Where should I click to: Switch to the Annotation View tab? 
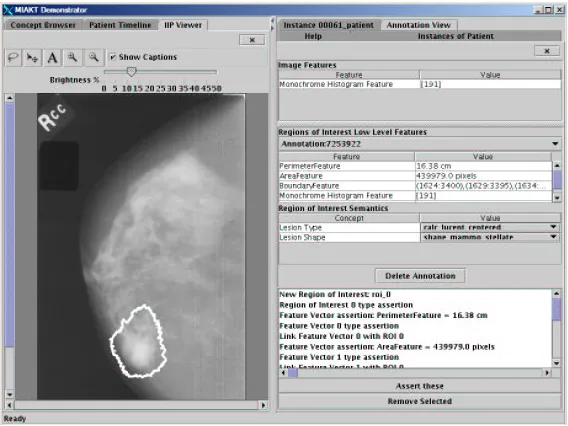click(419, 25)
